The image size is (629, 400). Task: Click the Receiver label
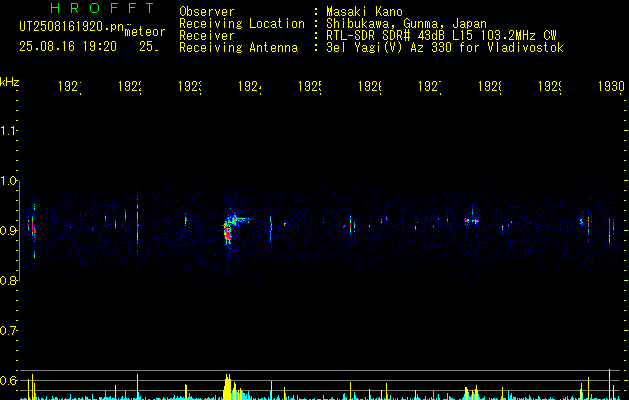pos(207,36)
